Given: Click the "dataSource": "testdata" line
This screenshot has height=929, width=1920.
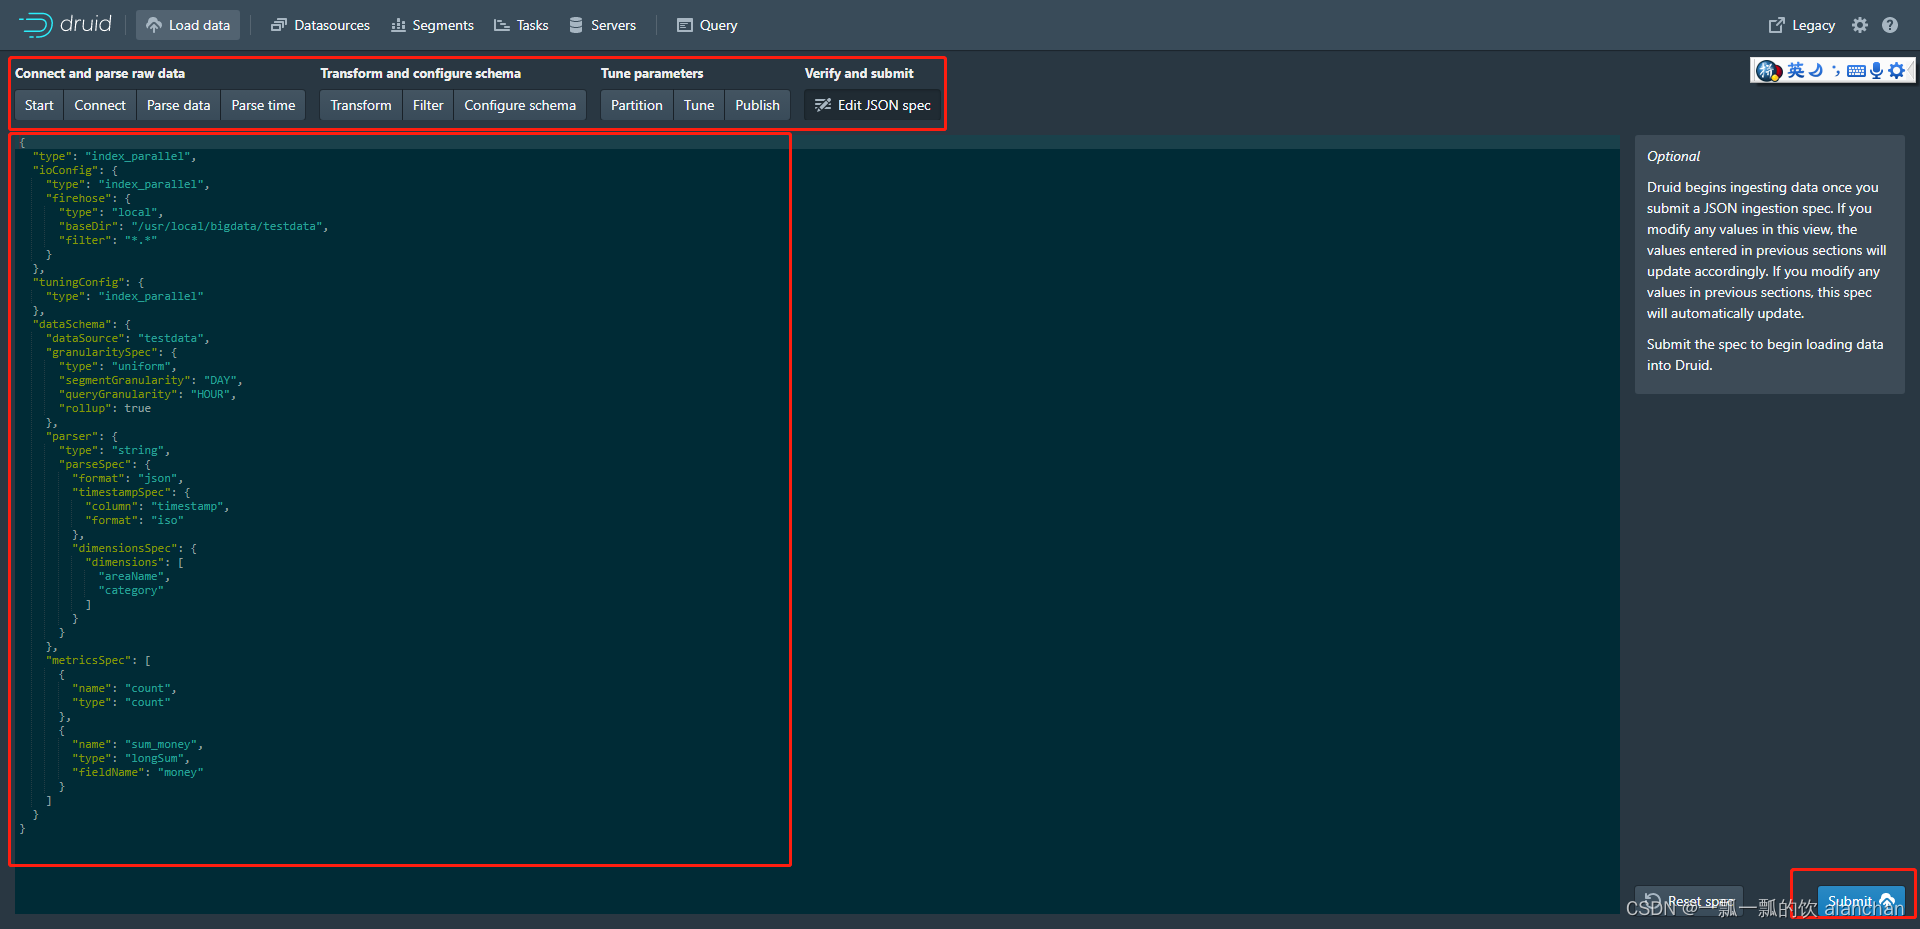Looking at the screenshot, I should click(x=128, y=338).
